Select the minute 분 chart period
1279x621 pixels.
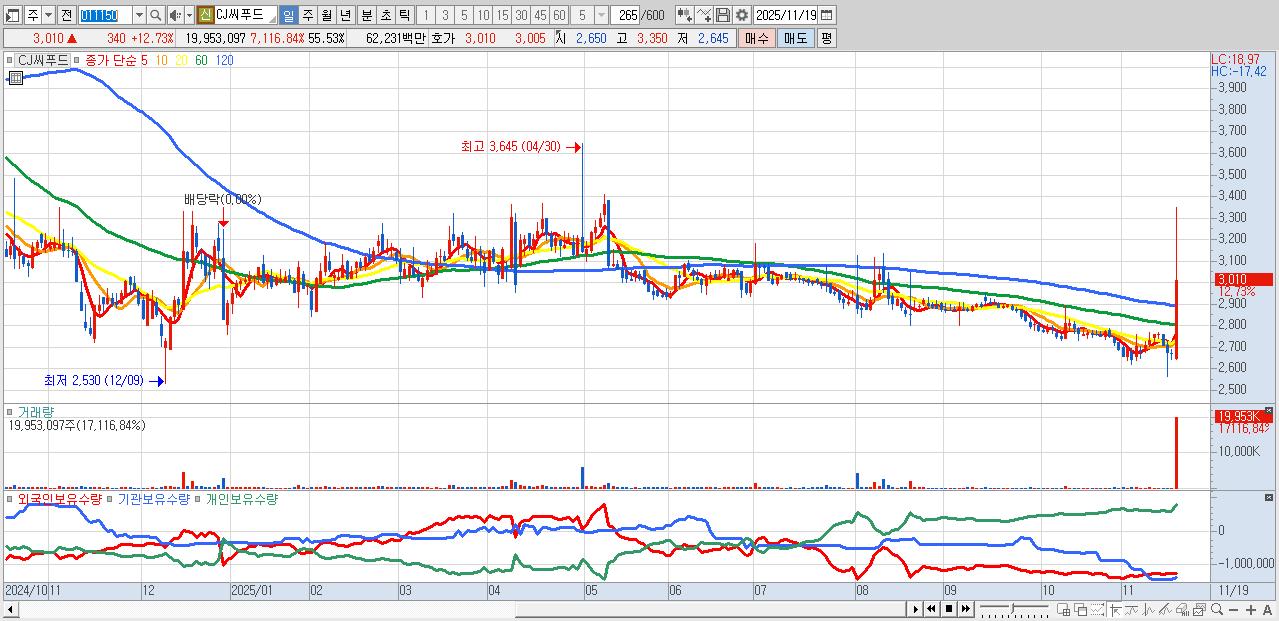tap(366, 15)
